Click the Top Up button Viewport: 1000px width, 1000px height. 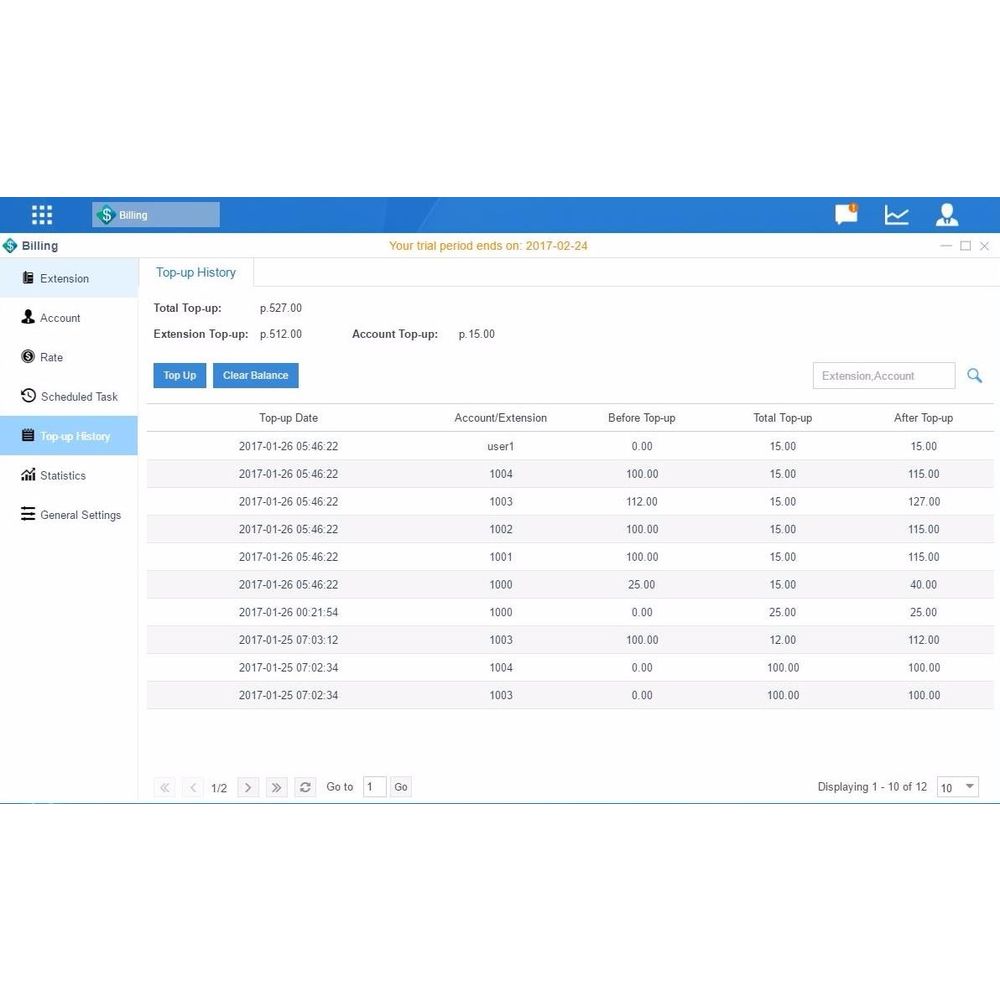click(180, 376)
